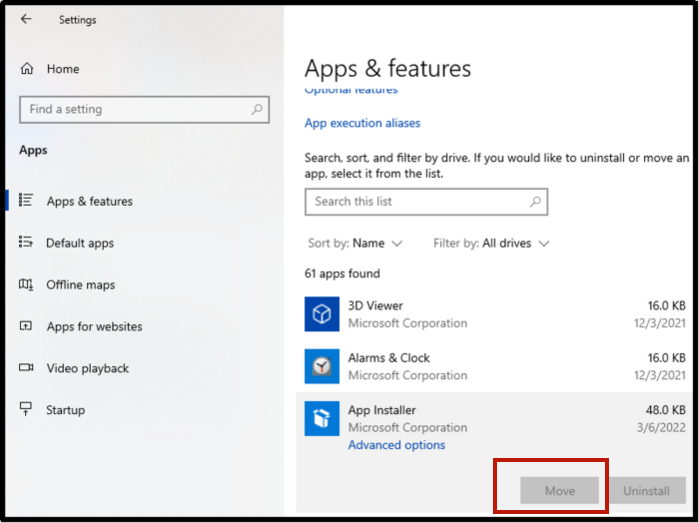Click the Startup sidebar icon
This screenshot has height=523, width=699.
pyautogui.click(x=27, y=410)
